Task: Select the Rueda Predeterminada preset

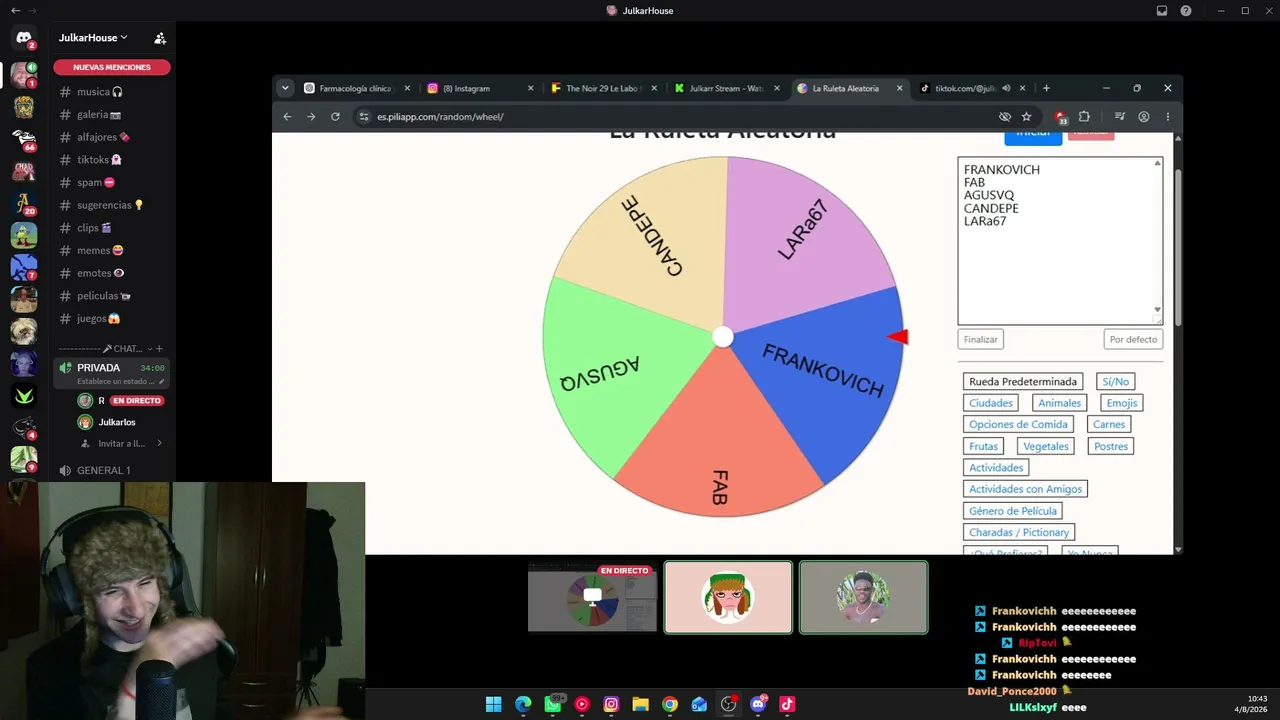Action: click(x=1023, y=382)
